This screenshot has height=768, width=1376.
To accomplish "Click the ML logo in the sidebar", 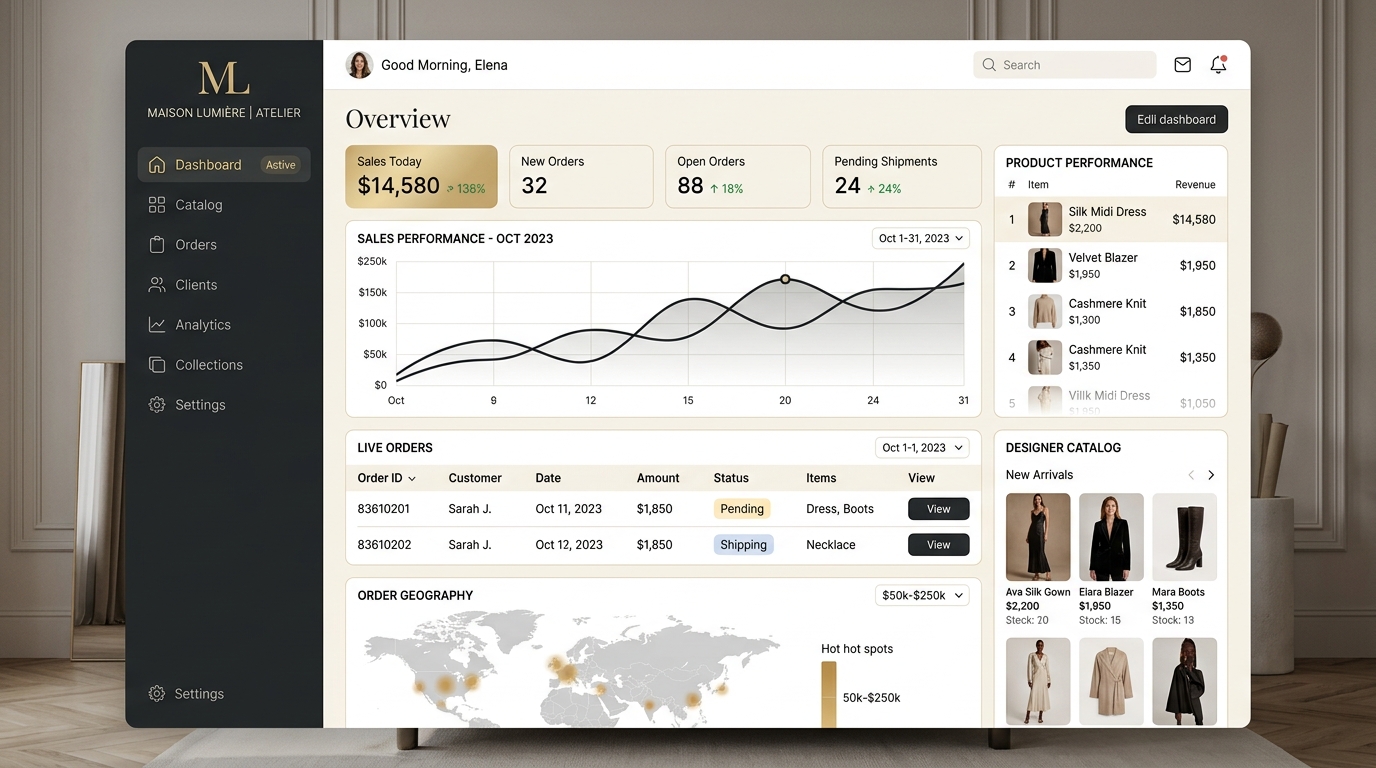I will click(x=224, y=78).
